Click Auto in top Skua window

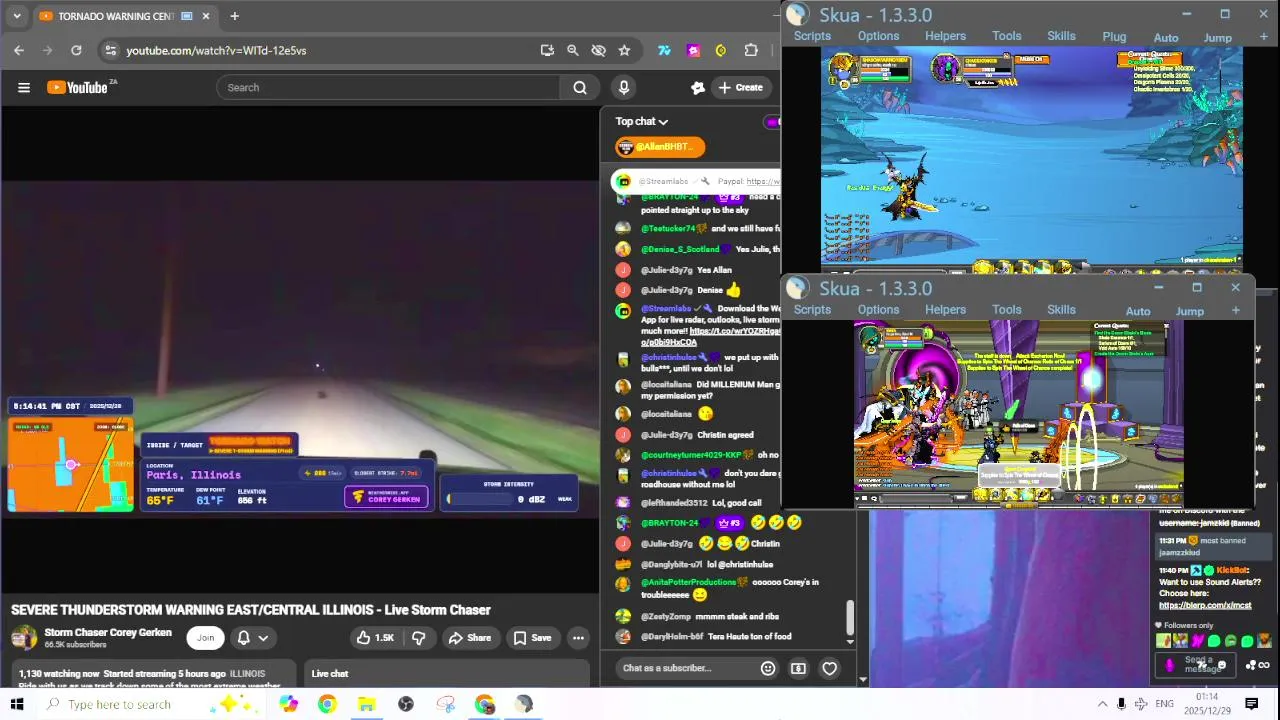(x=1166, y=38)
